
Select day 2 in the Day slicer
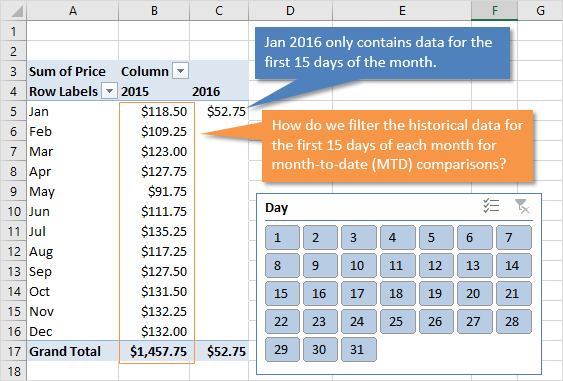pos(320,237)
